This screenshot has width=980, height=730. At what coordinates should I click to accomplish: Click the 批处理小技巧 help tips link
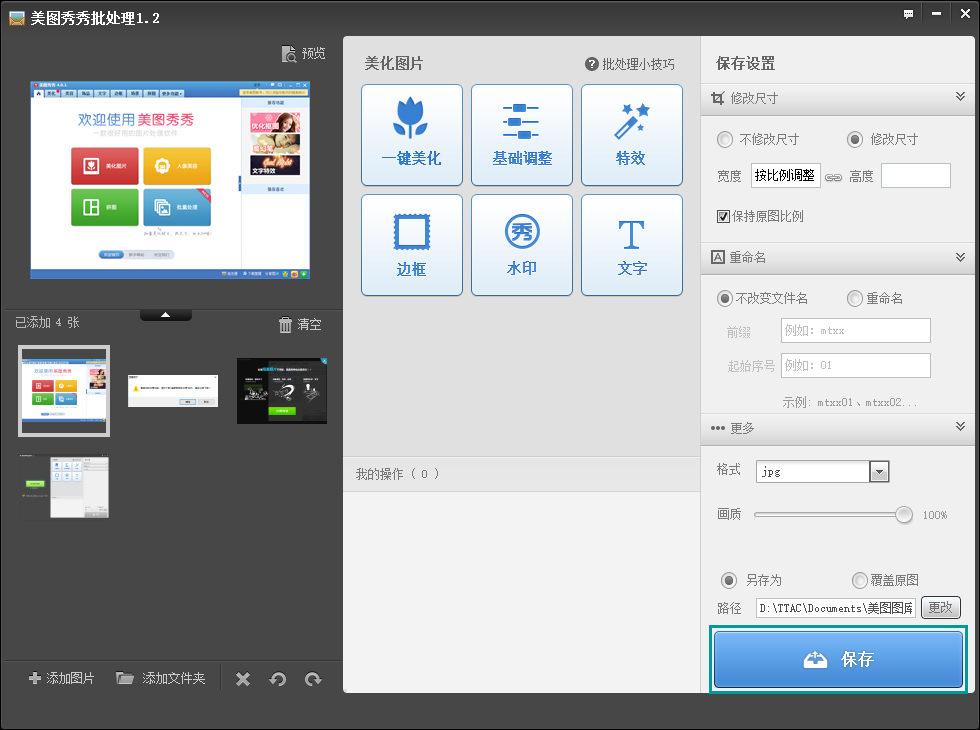point(630,64)
